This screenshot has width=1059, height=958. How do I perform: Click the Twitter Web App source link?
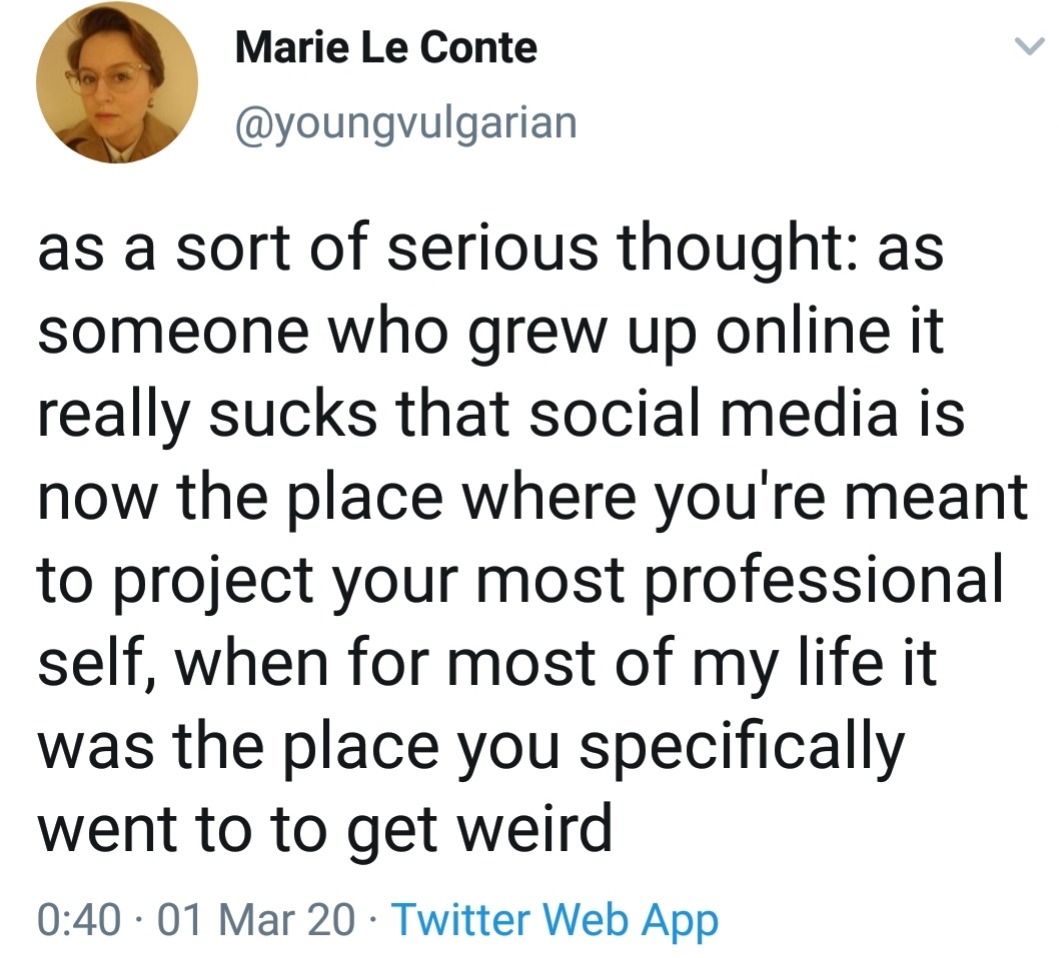(555, 920)
